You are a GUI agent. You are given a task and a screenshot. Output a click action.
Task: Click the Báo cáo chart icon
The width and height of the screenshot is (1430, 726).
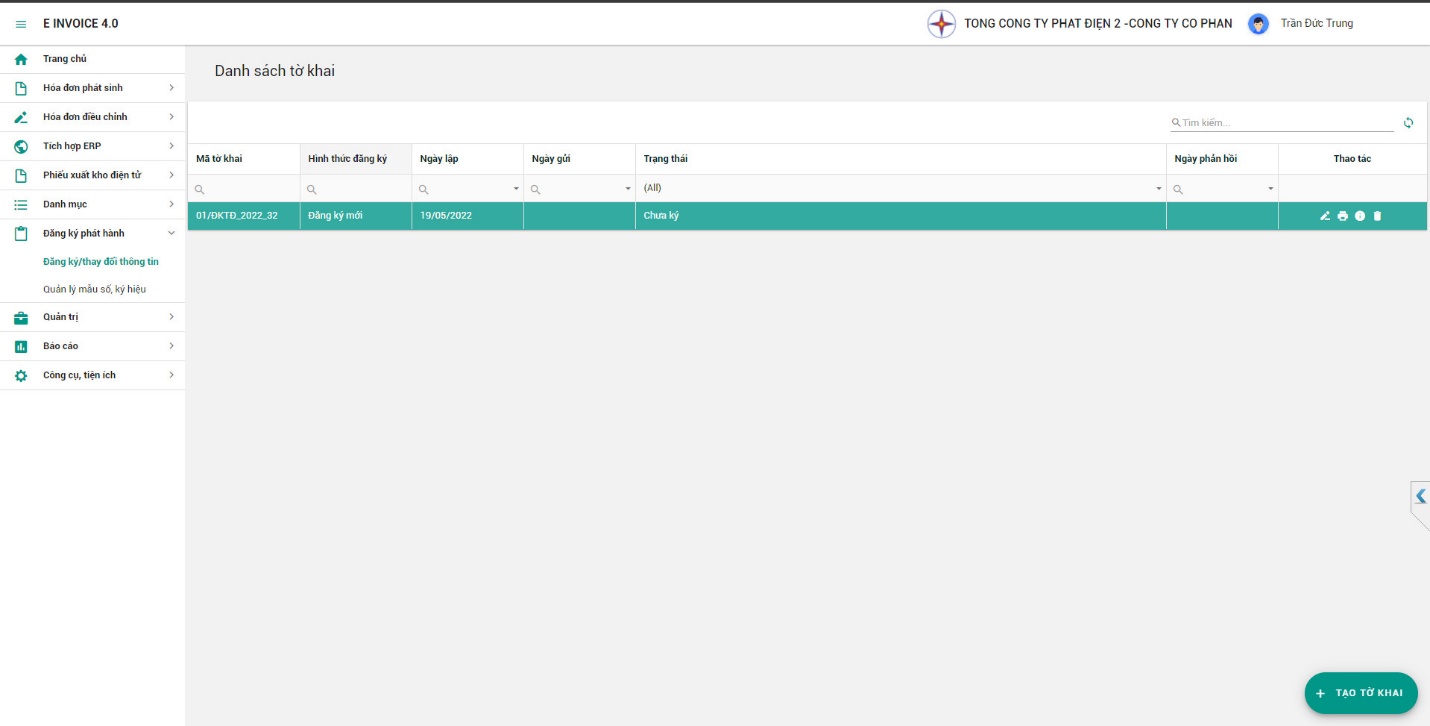pos(21,347)
